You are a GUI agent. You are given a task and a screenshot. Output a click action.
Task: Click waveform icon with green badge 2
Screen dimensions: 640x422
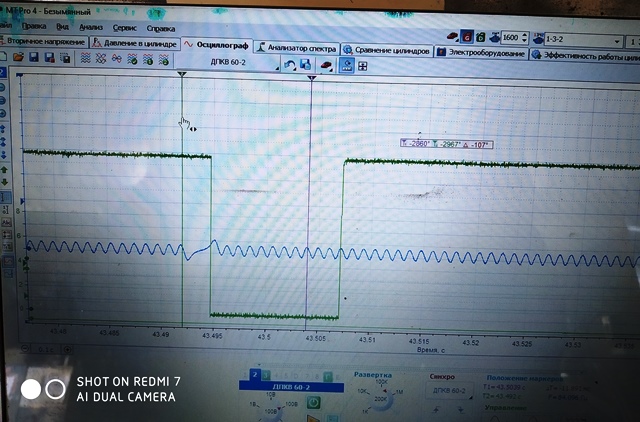pos(164,60)
